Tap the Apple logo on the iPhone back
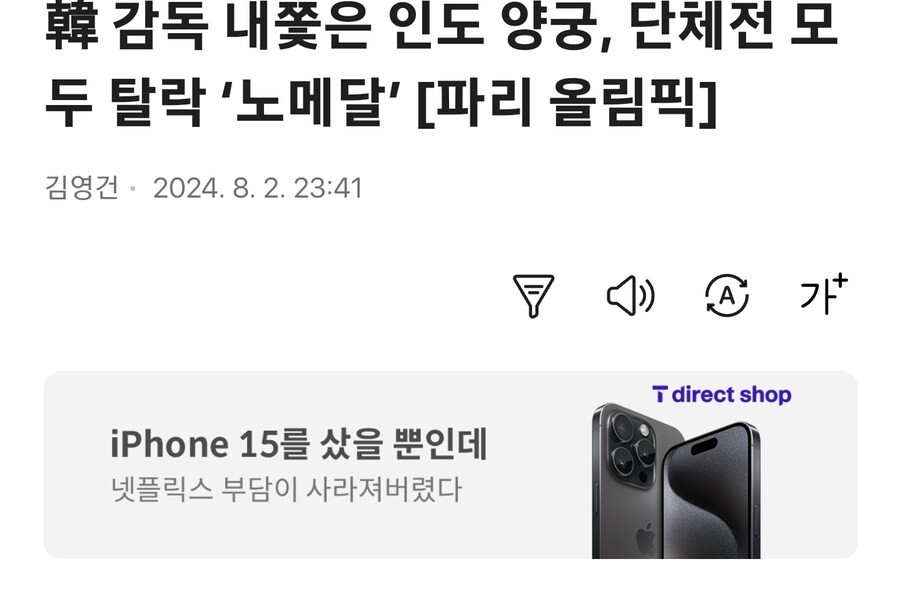 pyautogui.click(x=646, y=539)
